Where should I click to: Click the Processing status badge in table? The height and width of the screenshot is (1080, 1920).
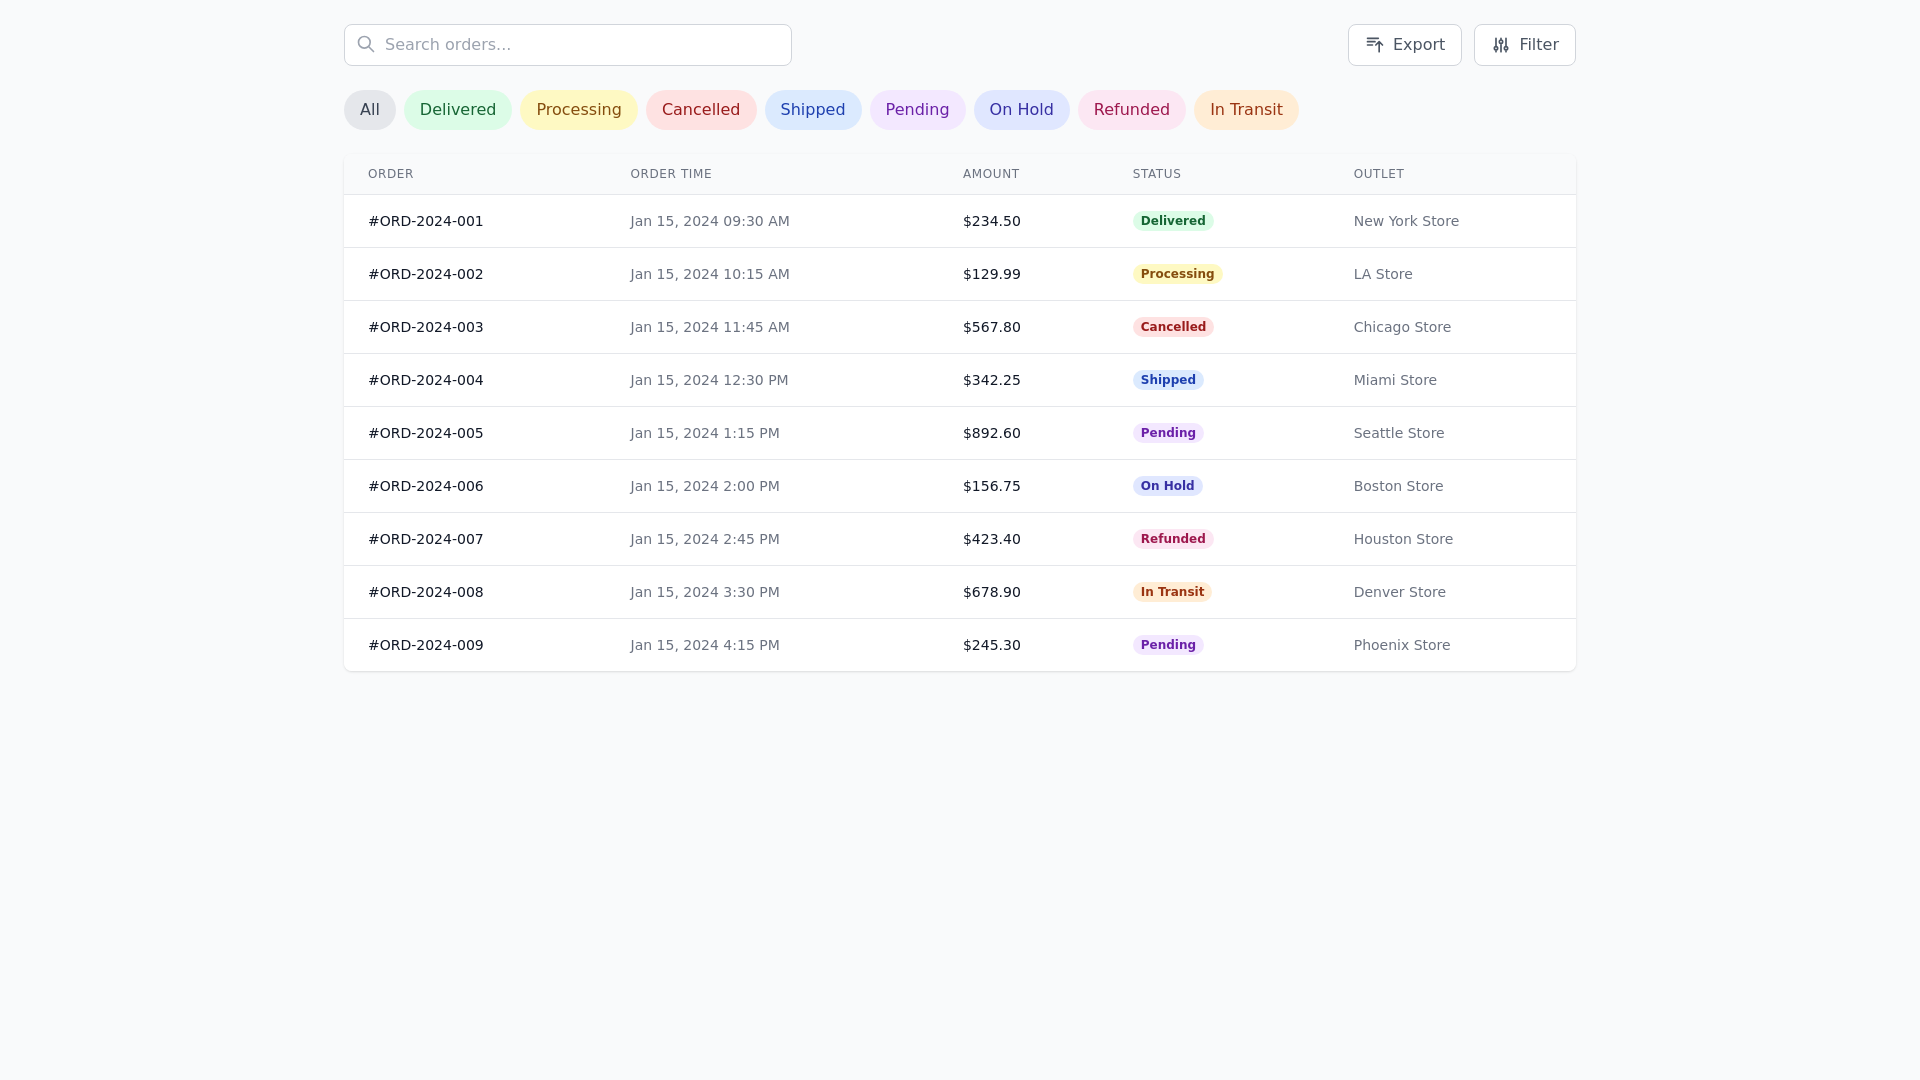1178,274
